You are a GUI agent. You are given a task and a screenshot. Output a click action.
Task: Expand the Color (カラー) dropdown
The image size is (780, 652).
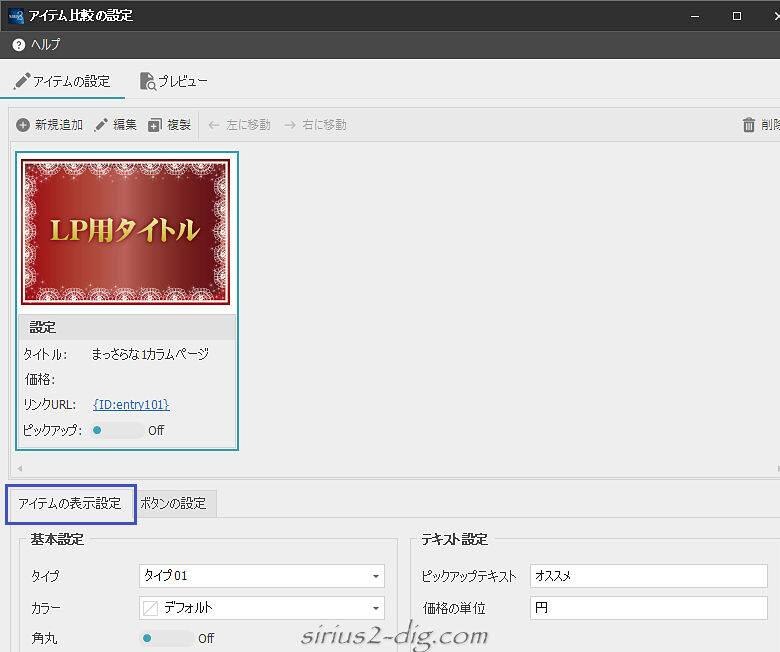pos(261,607)
